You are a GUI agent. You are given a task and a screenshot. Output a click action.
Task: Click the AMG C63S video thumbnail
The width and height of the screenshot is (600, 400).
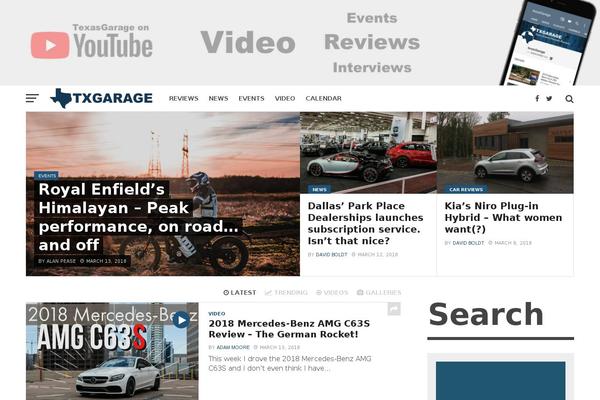[x=112, y=351]
